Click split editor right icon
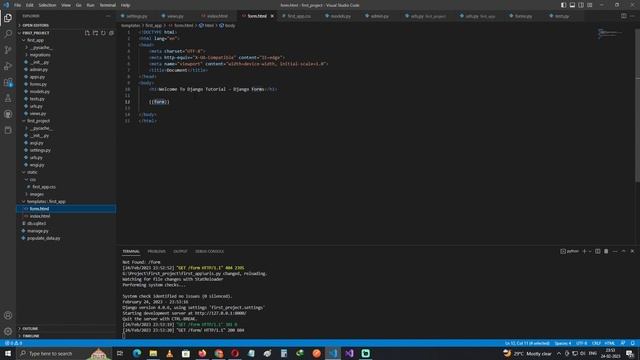Viewport: 640px width, 360px height. 624,16
